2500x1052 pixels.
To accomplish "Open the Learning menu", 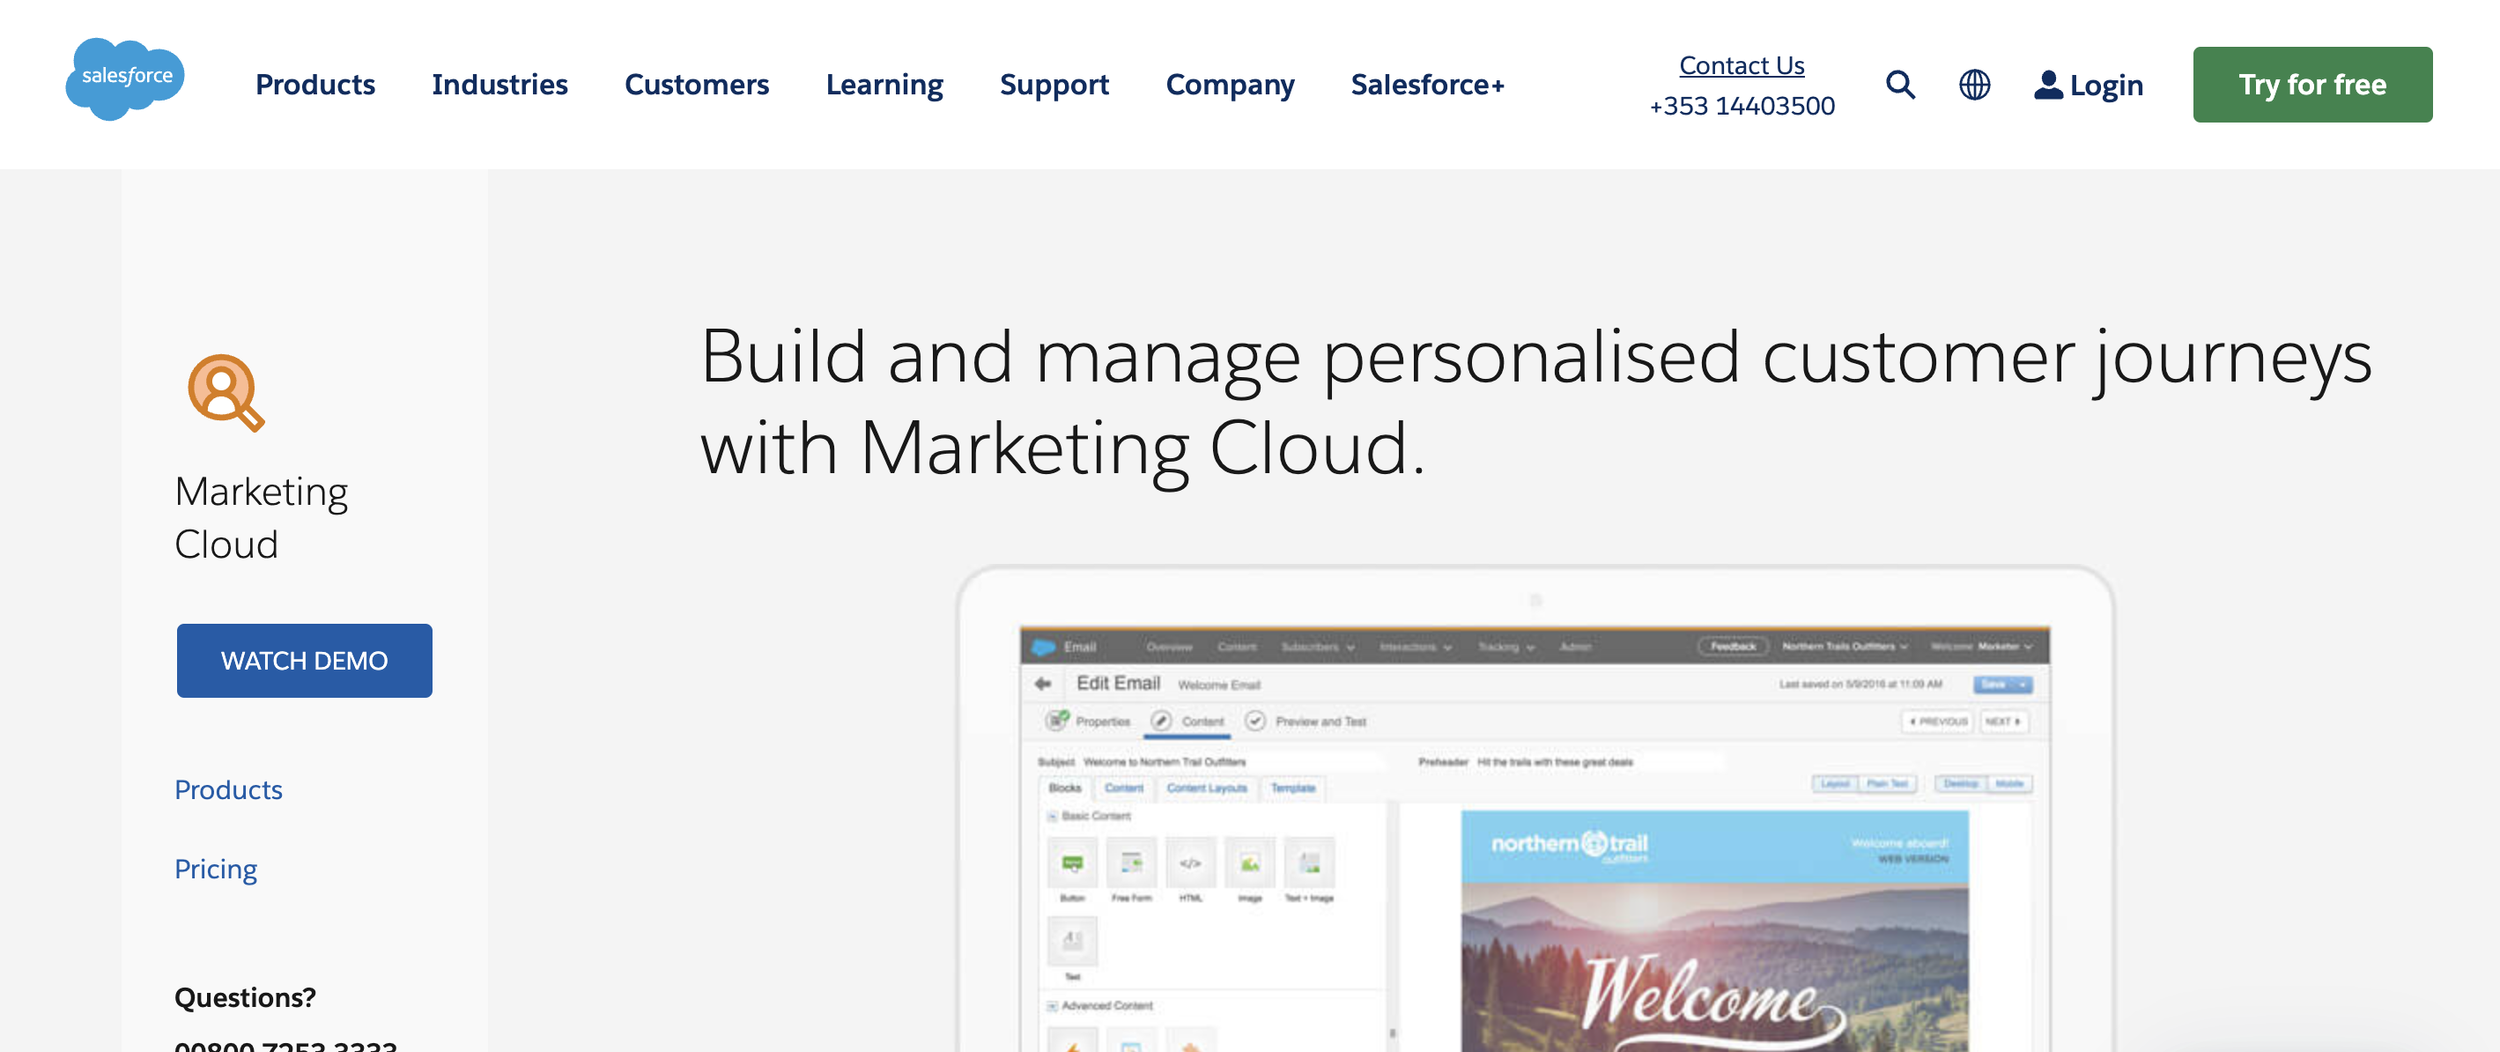I will point(885,85).
